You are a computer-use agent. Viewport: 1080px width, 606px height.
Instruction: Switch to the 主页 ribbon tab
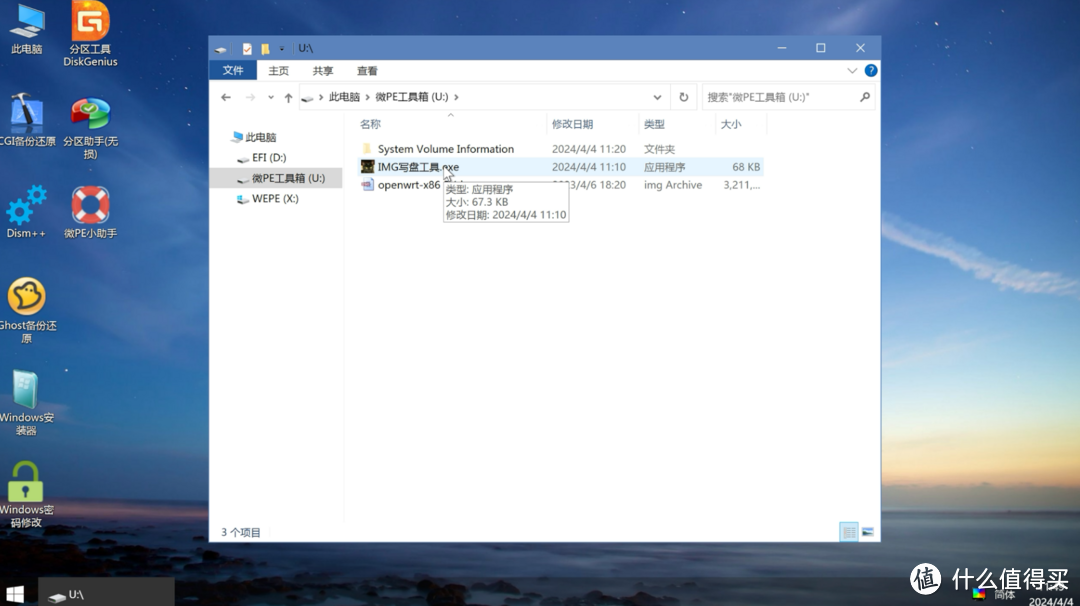tap(278, 70)
